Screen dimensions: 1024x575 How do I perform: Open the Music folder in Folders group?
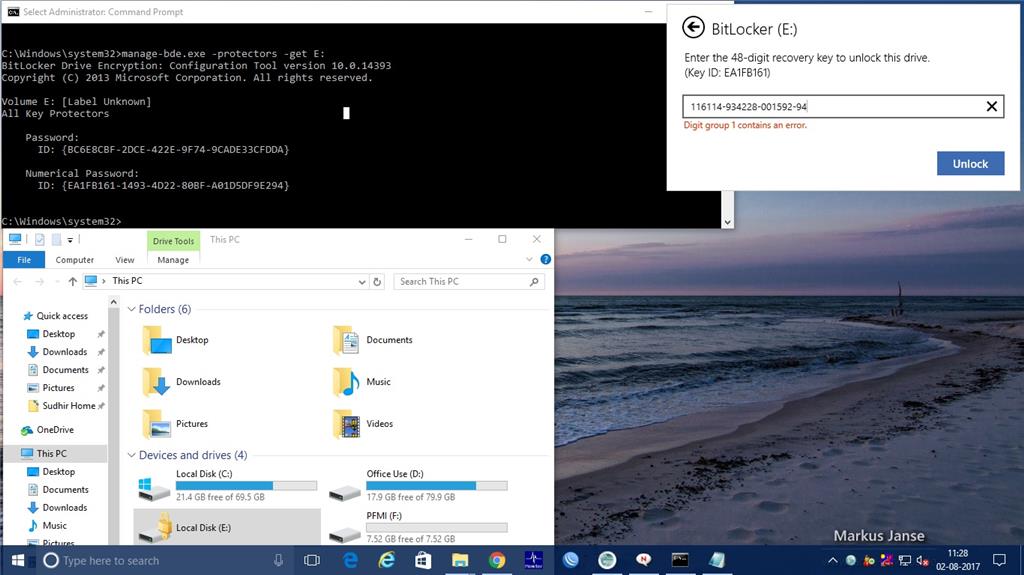click(361, 382)
